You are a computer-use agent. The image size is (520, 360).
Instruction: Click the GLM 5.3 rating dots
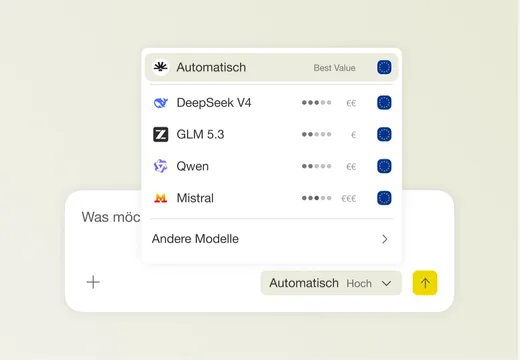pos(316,134)
